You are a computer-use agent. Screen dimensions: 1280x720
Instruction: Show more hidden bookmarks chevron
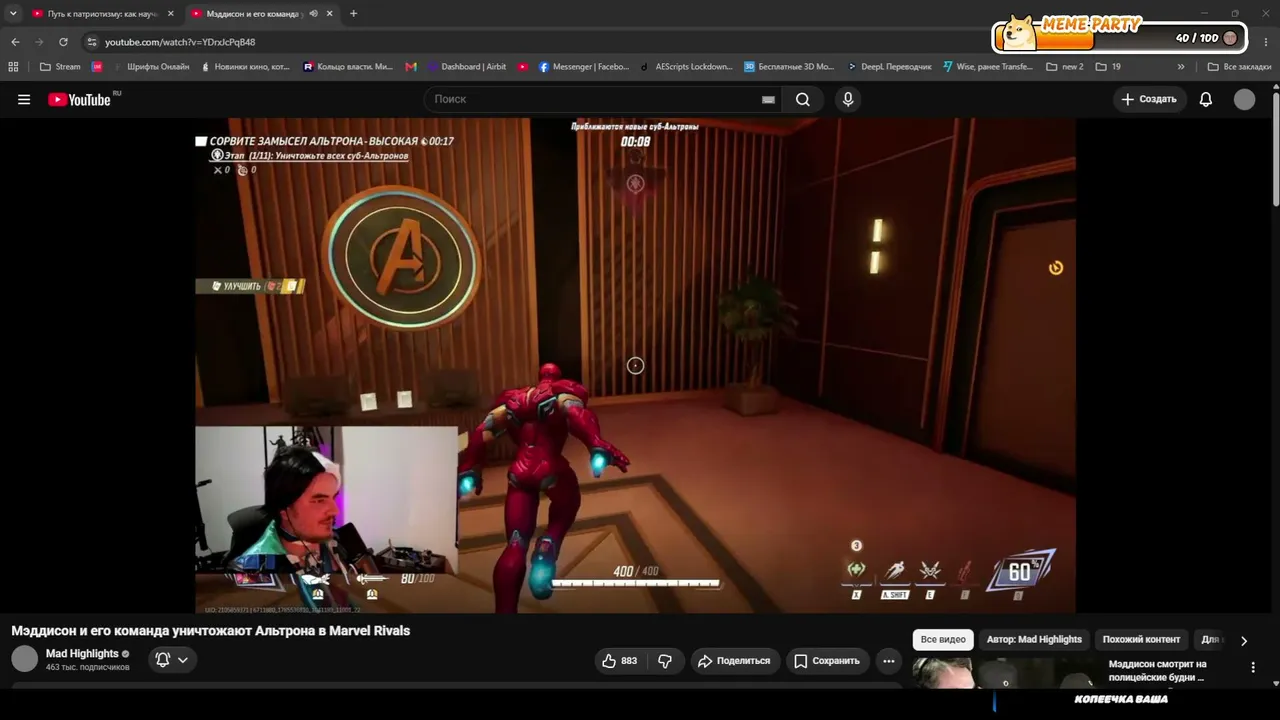pyautogui.click(x=1181, y=67)
